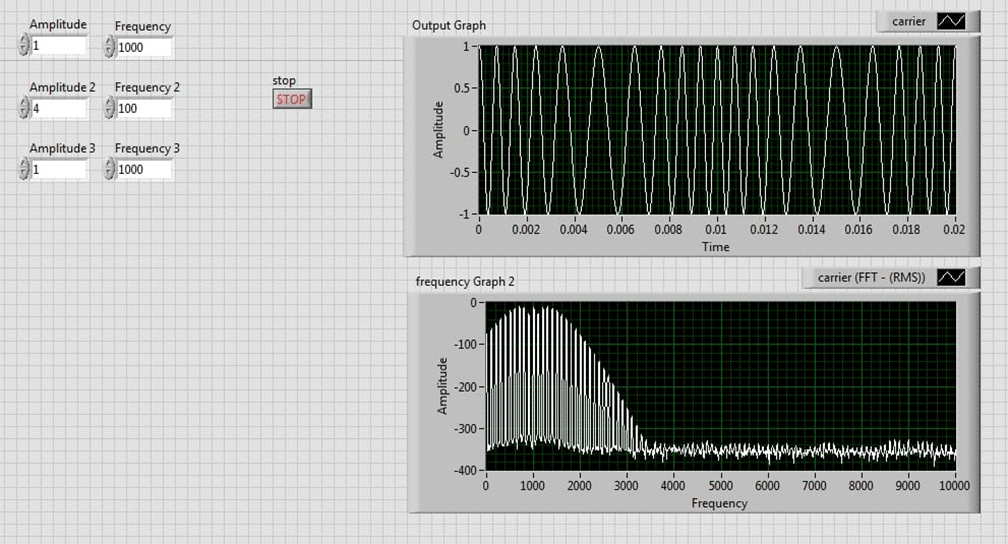Click the 'carrier (FFT - (RMS))' legend label
Image resolution: width=1008 pixels, height=544 pixels.
click(871, 278)
